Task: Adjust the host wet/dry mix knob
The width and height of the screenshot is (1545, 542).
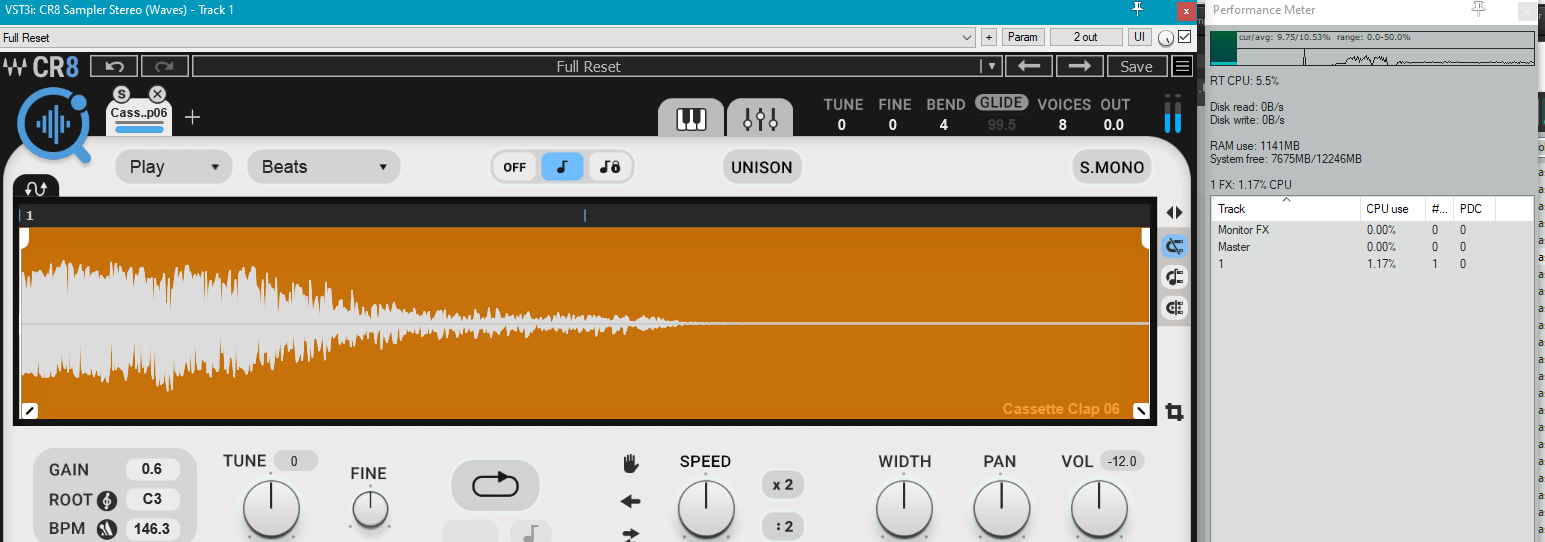Action: [x=1166, y=38]
